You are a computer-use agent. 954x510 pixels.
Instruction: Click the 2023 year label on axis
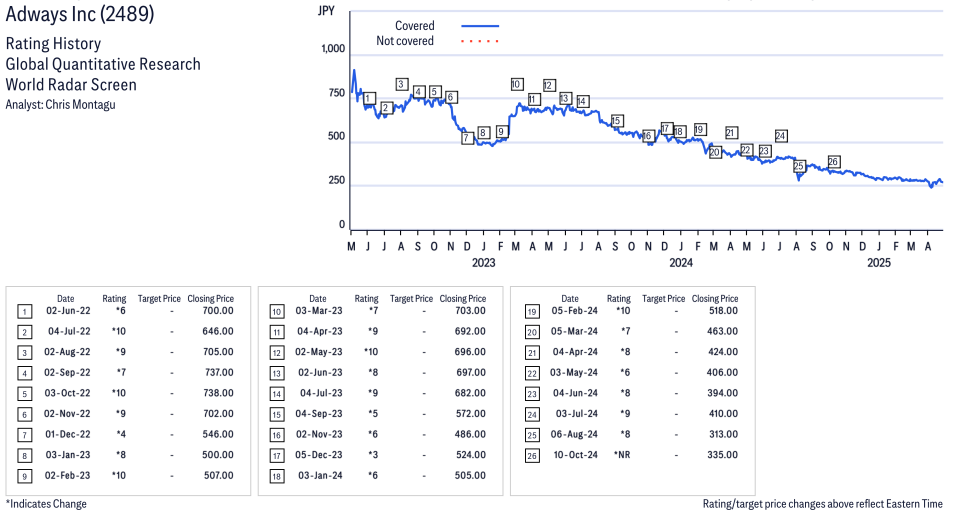[484, 262]
